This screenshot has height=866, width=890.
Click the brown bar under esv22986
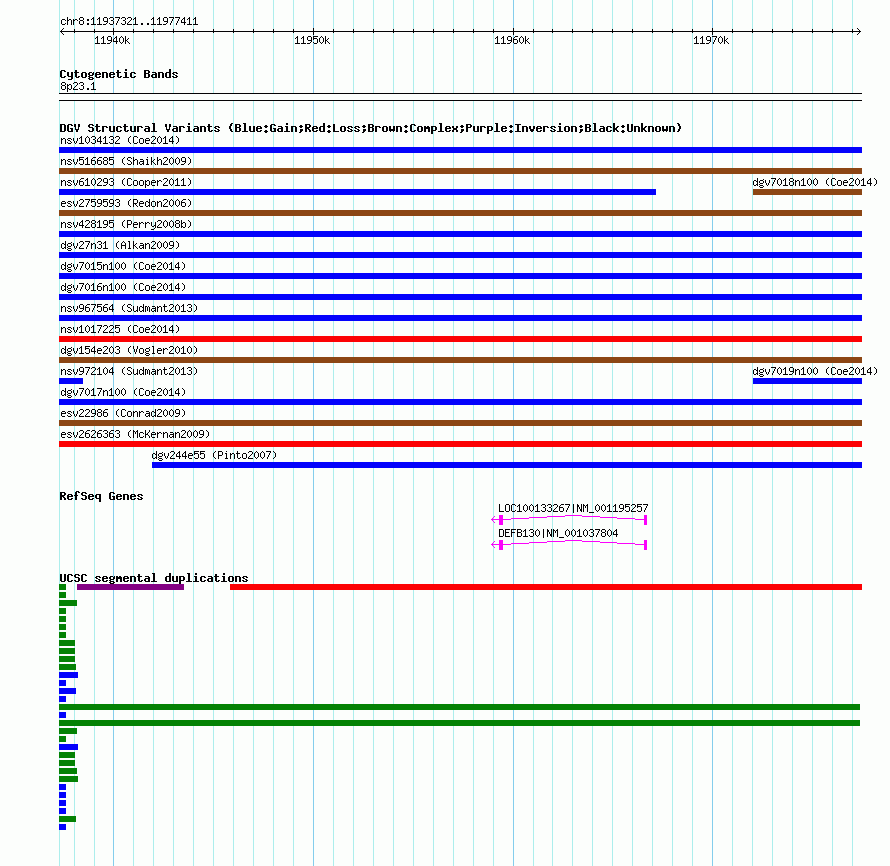(460, 423)
